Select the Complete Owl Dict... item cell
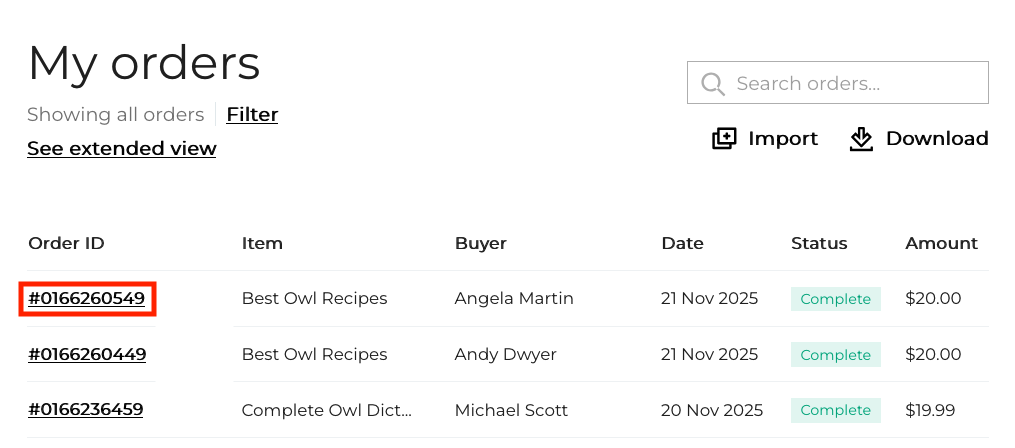 pyautogui.click(x=326, y=410)
